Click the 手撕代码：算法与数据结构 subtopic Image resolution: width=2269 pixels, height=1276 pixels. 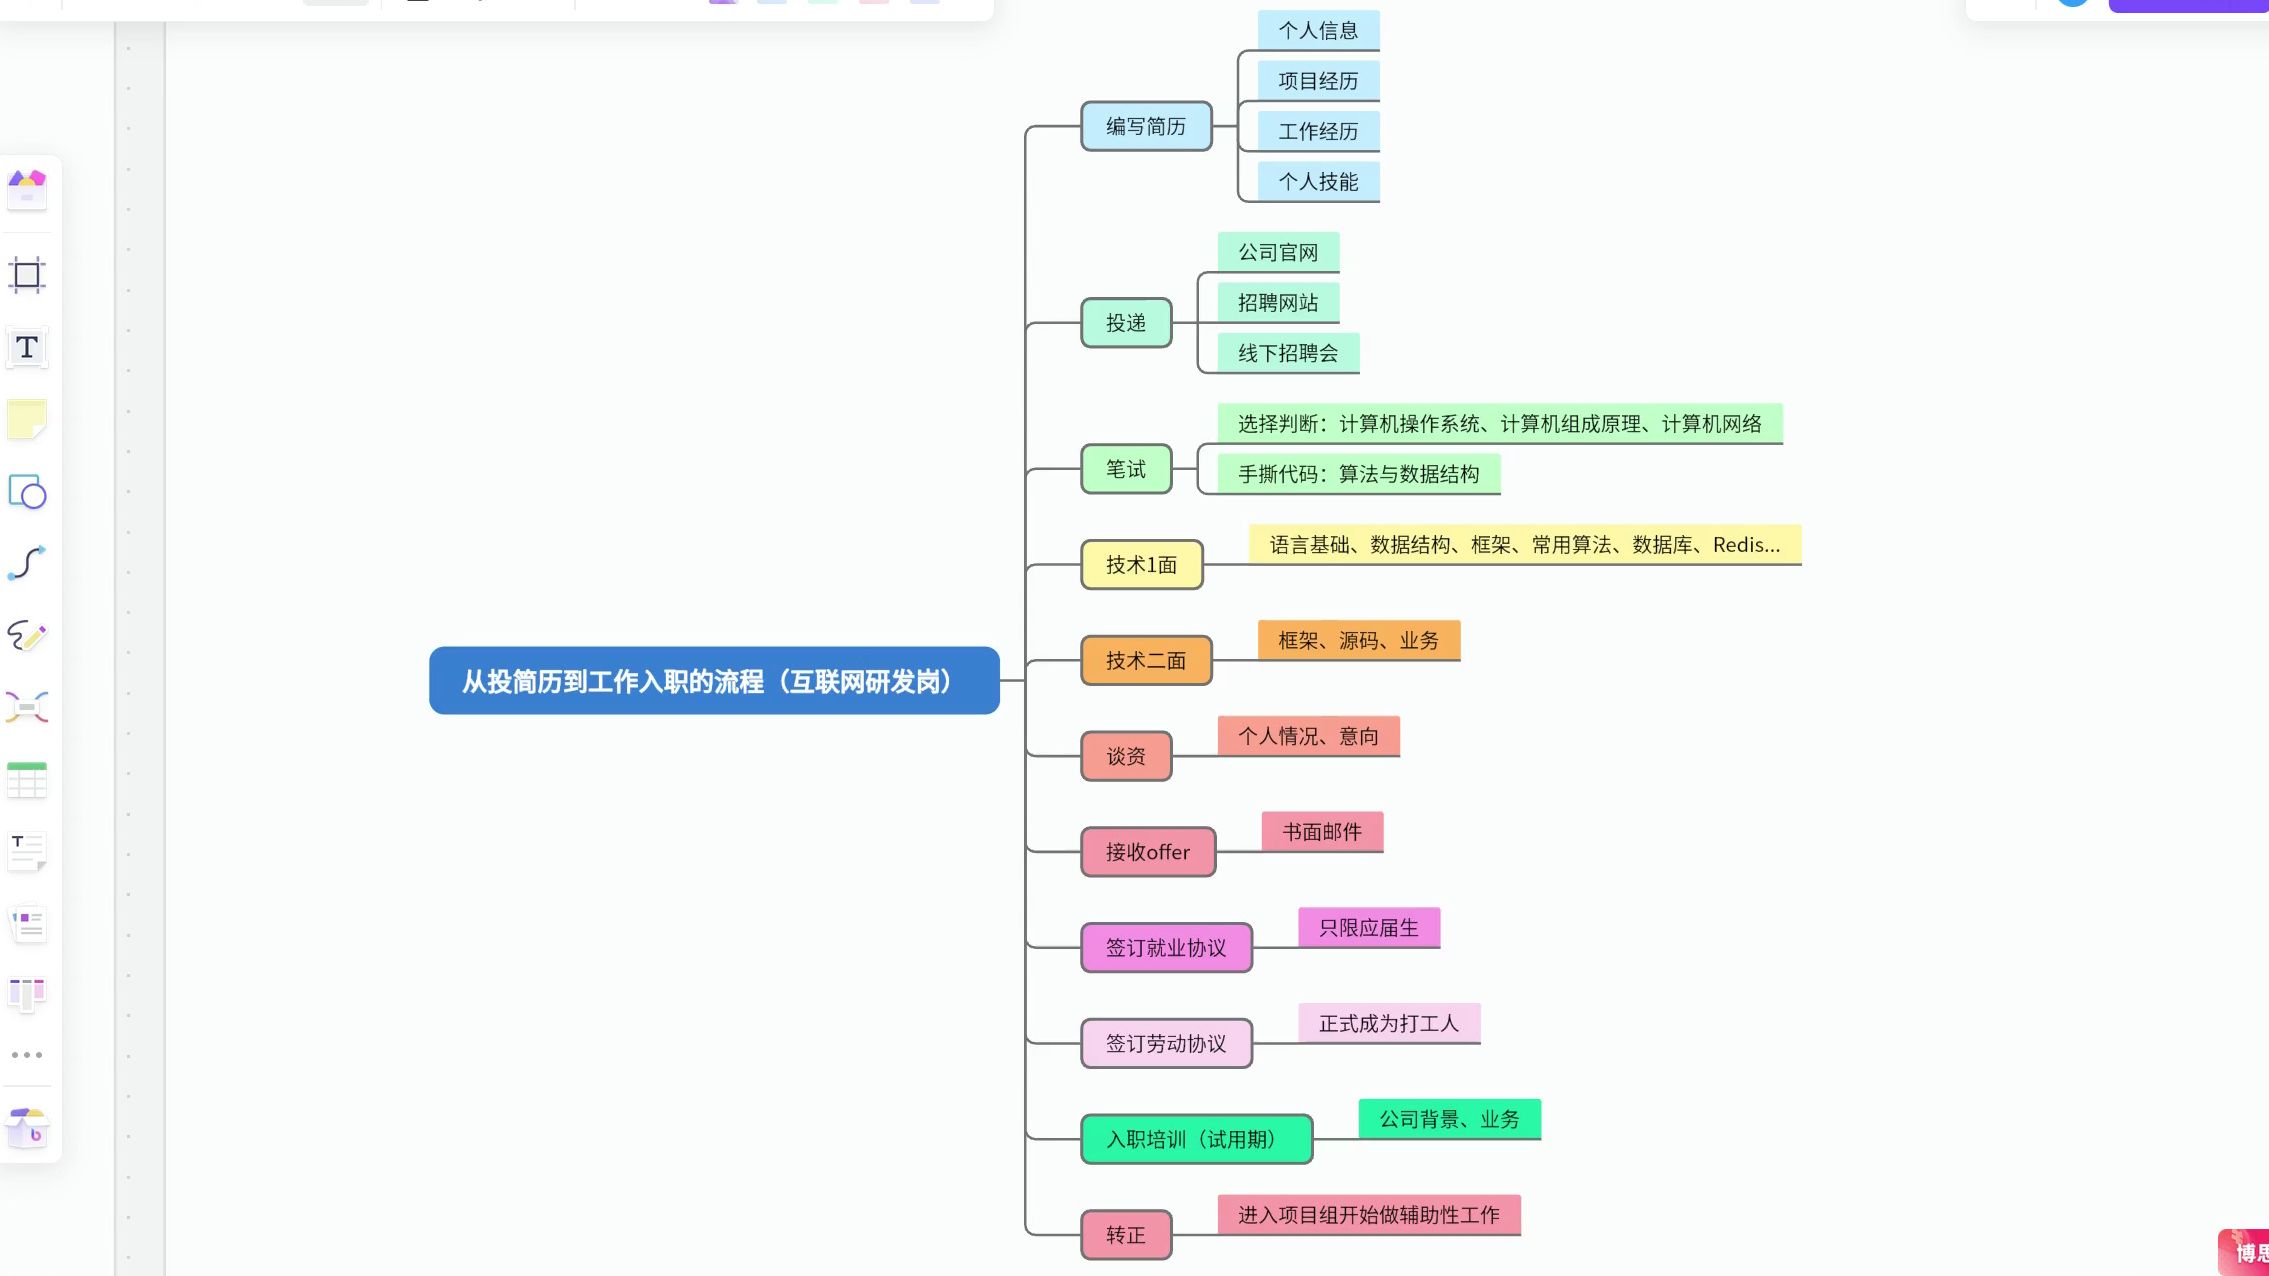pos(1359,474)
